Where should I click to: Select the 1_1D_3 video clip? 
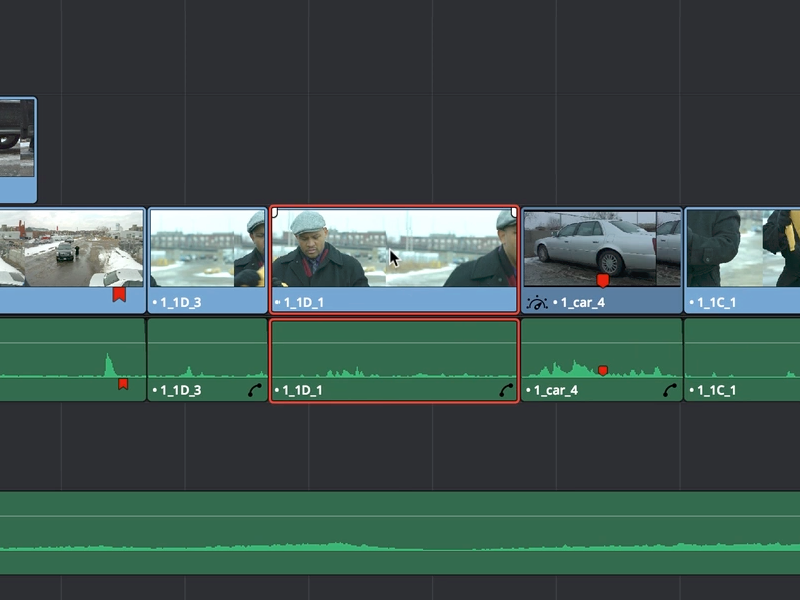208,260
